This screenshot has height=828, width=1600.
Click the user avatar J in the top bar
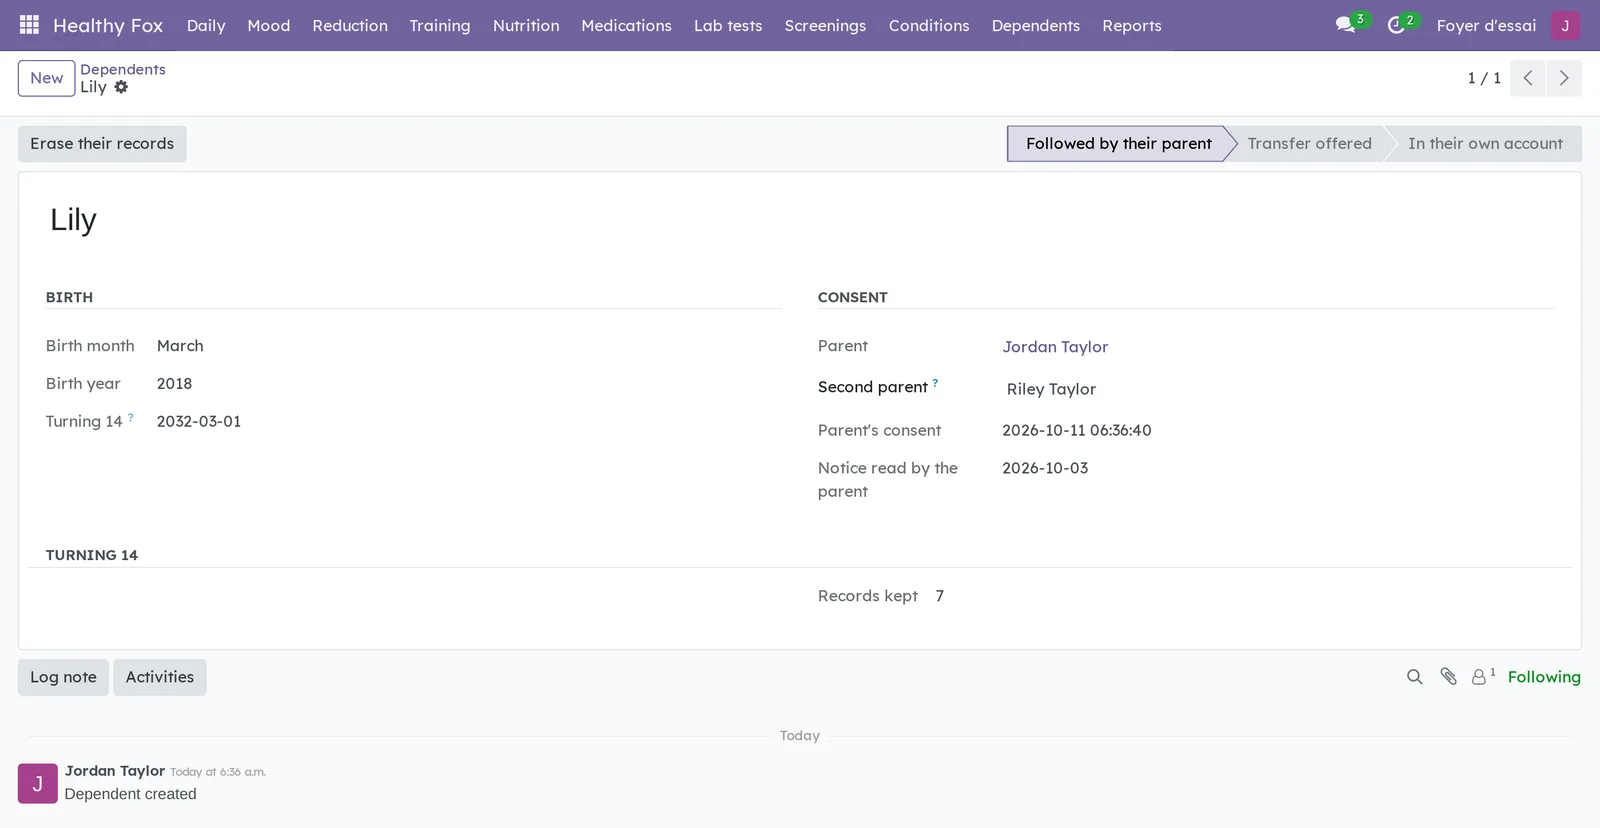tap(1565, 25)
